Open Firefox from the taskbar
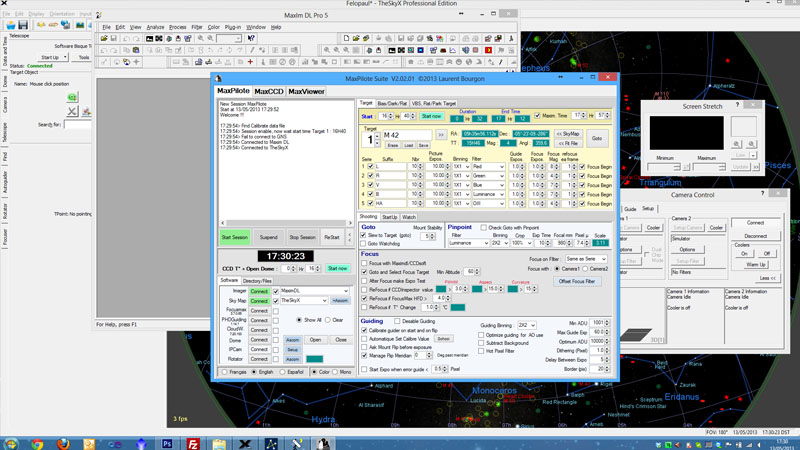 point(63,443)
